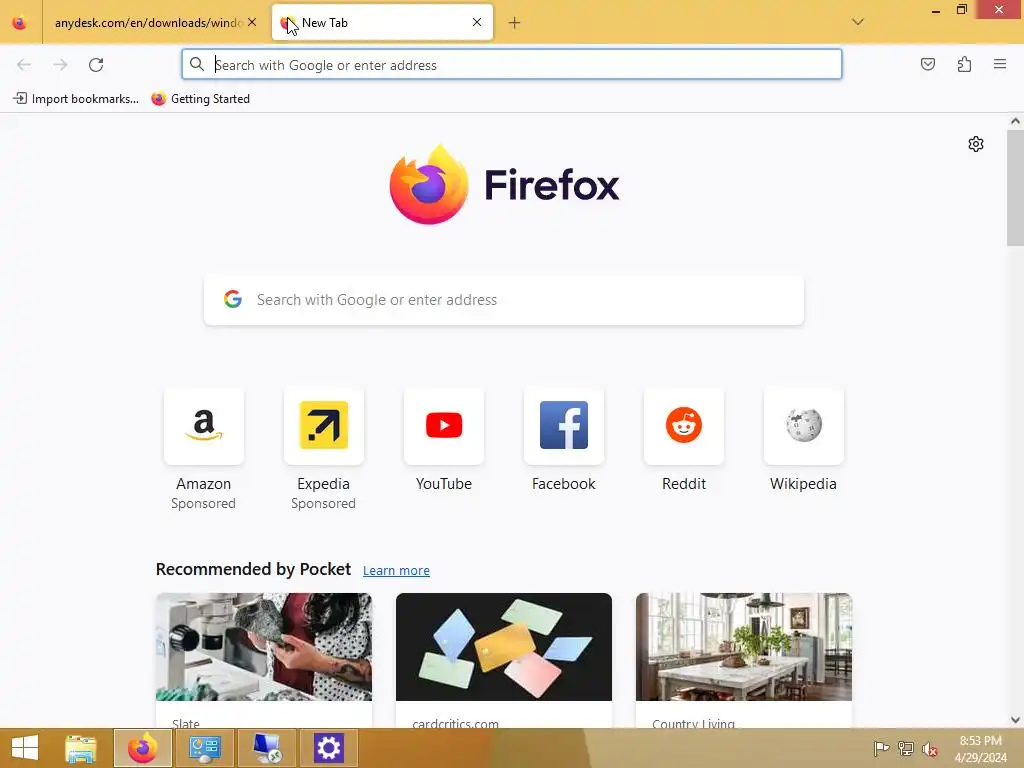Click the muted volume tray icon
Screen dimensions: 1024x768
929,749
